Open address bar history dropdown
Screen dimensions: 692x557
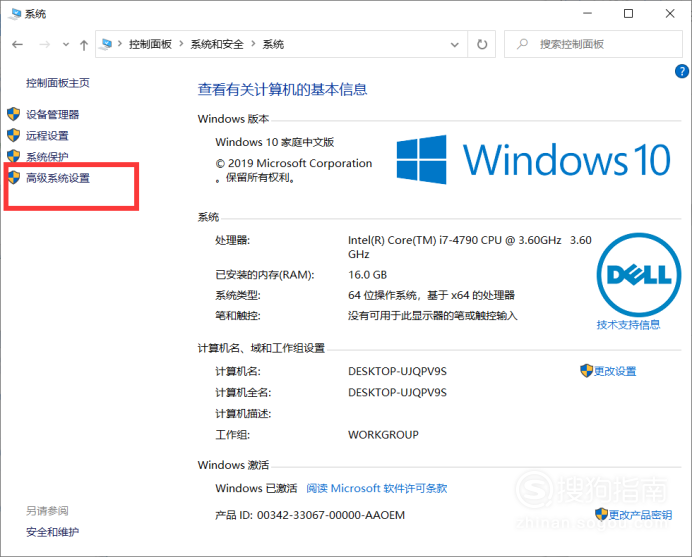tap(455, 44)
